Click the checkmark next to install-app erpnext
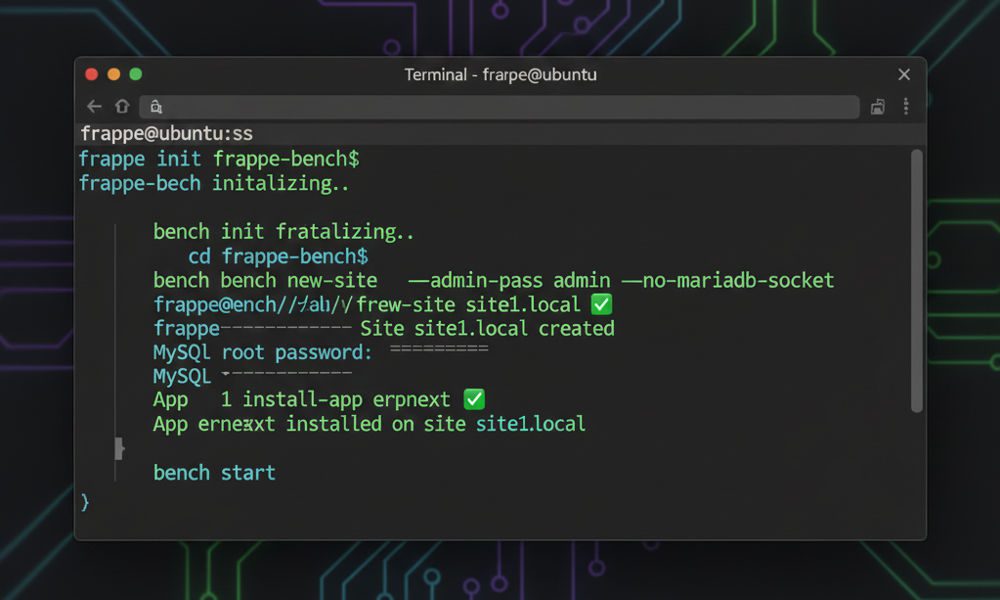The image size is (1000, 600). [473, 399]
